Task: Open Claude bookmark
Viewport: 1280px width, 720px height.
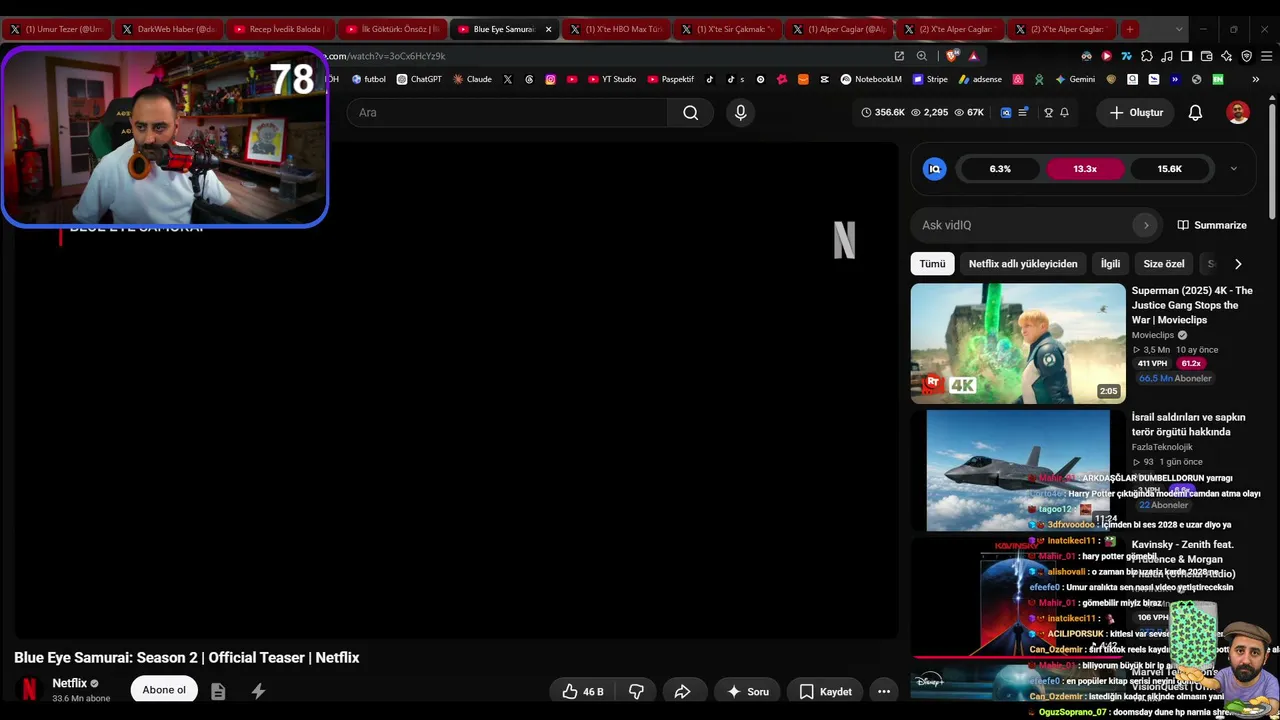Action: click(x=472, y=79)
